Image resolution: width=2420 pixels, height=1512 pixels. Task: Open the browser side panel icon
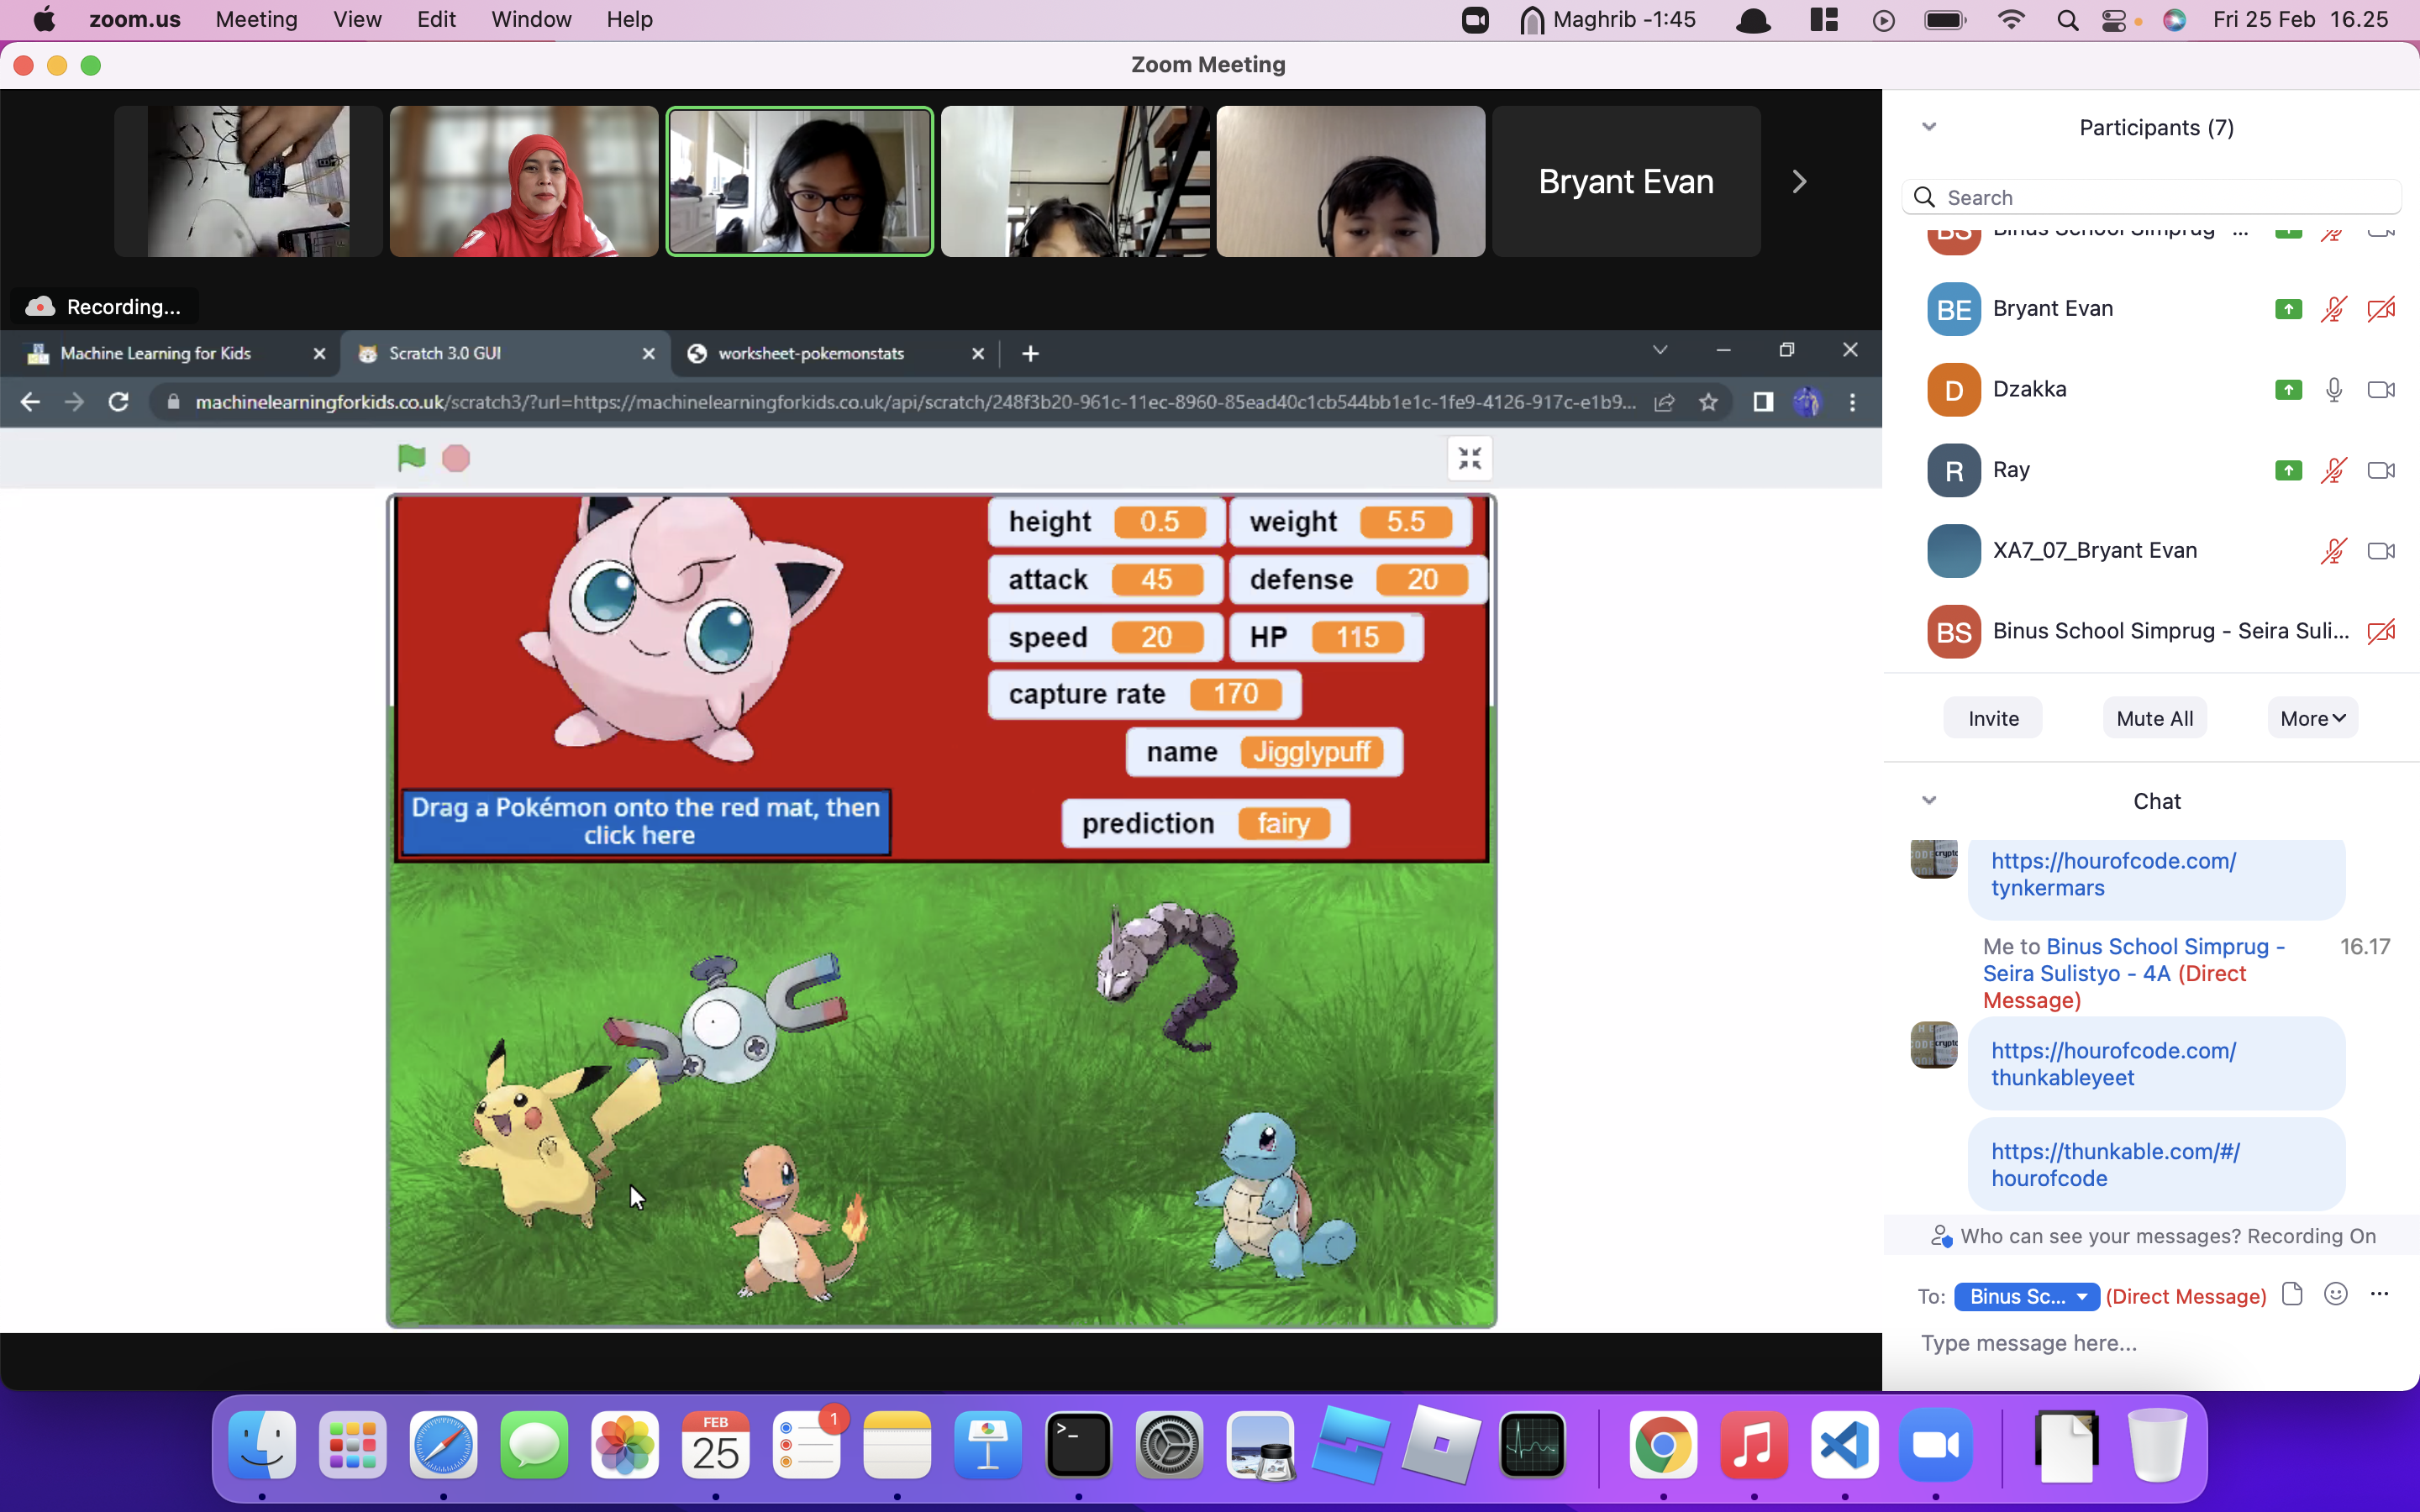[x=1763, y=402]
